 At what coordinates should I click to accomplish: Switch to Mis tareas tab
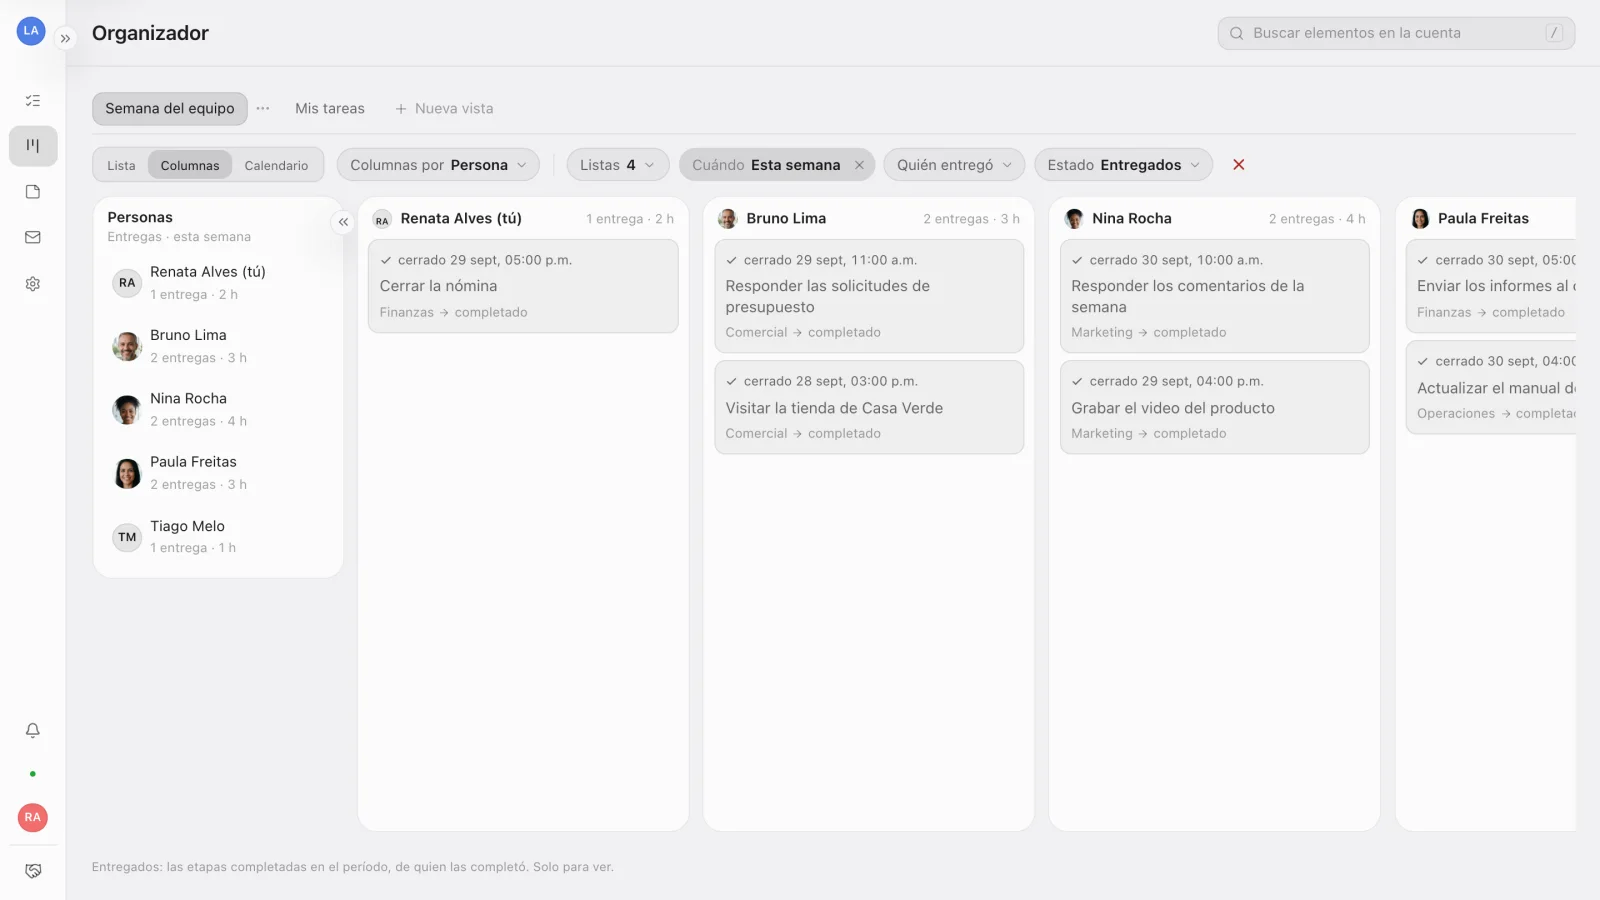[330, 108]
